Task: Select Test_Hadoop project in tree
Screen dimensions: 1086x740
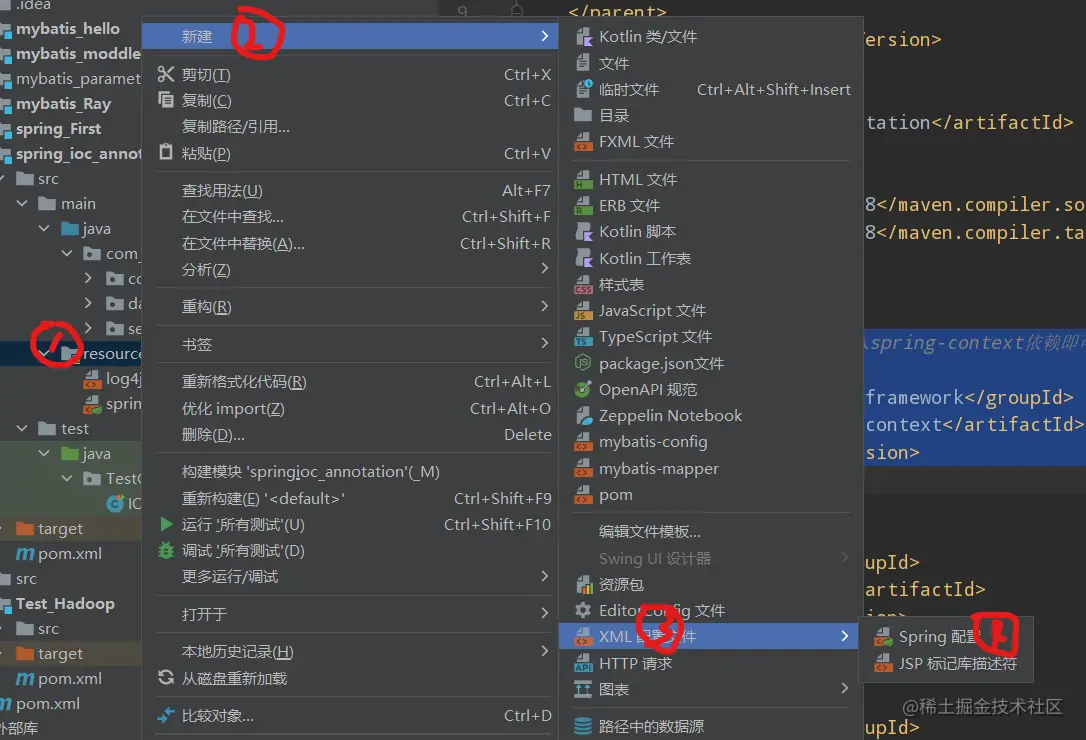Action: coord(65,604)
